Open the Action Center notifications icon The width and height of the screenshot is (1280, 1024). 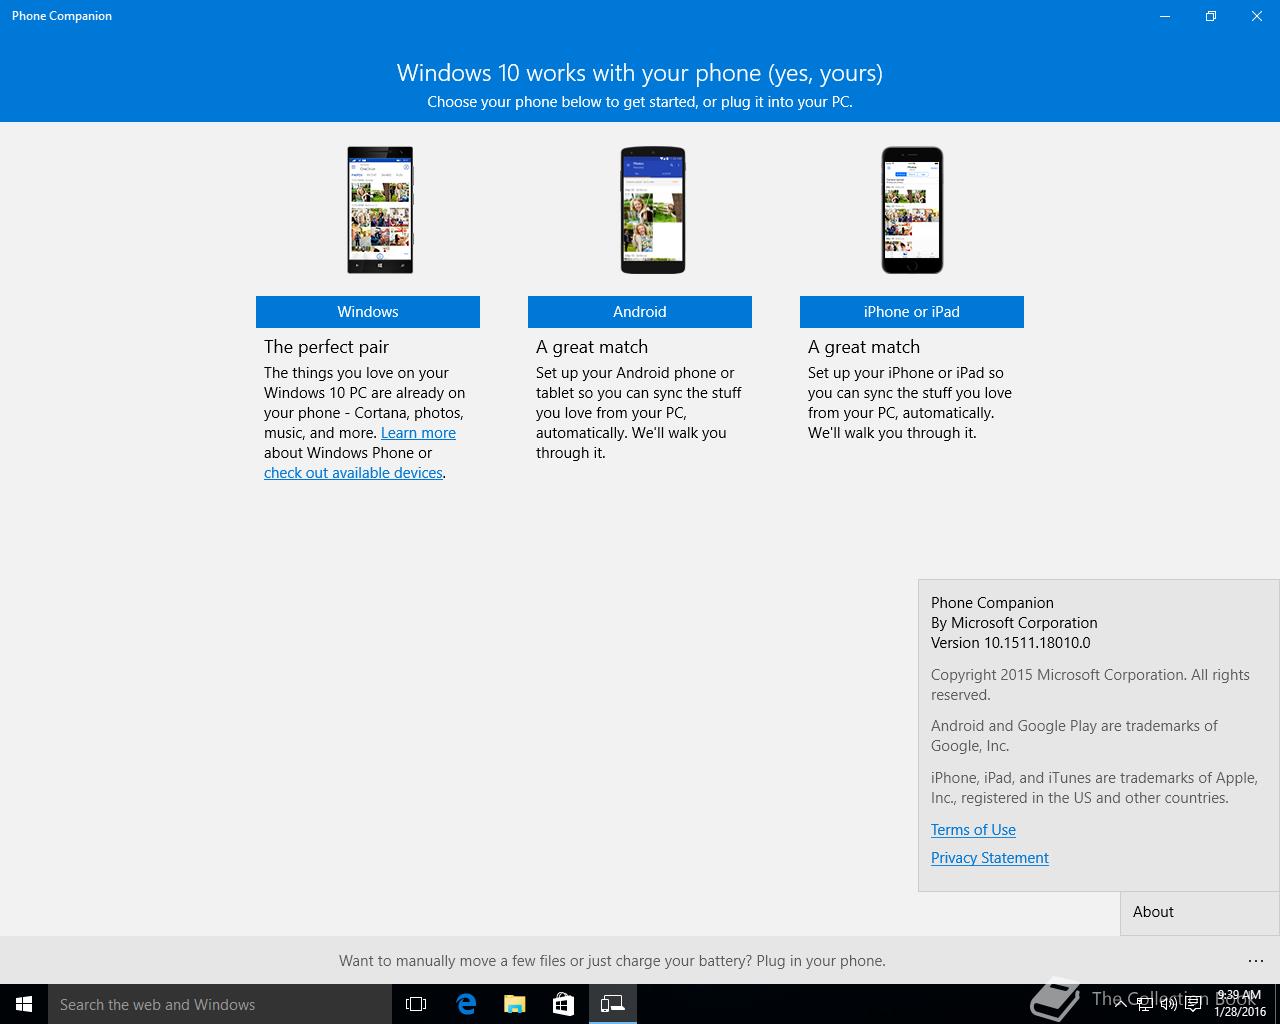[1193, 1004]
